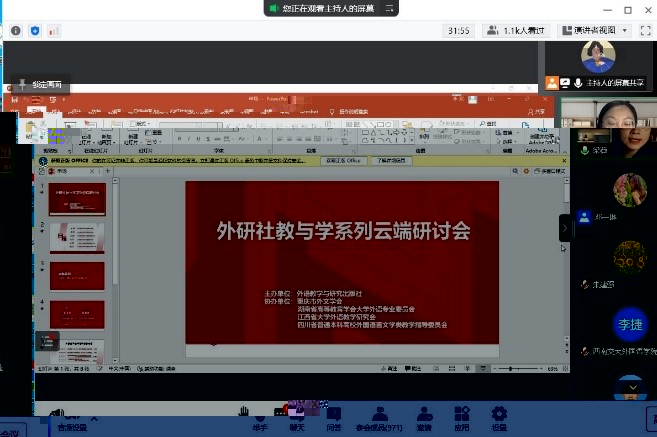This screenshot has width=657, height=437.
Task: Open participants list (971)
Action: click(x=379, y=418)
